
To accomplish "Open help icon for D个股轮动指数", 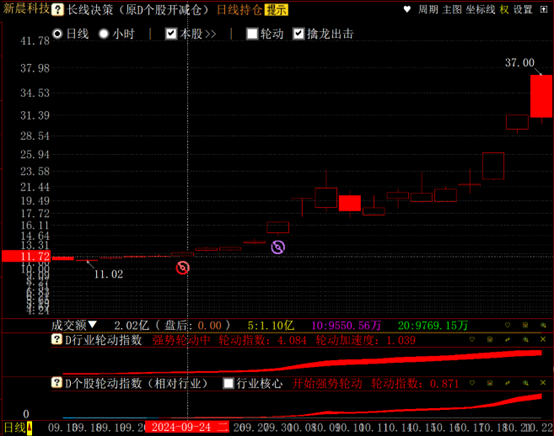I will point(57,383).
